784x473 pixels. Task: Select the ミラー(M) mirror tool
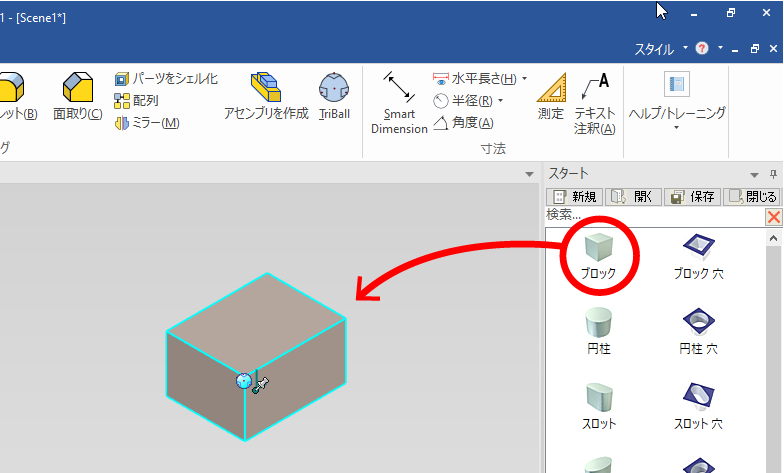click(x=147, y=122)
